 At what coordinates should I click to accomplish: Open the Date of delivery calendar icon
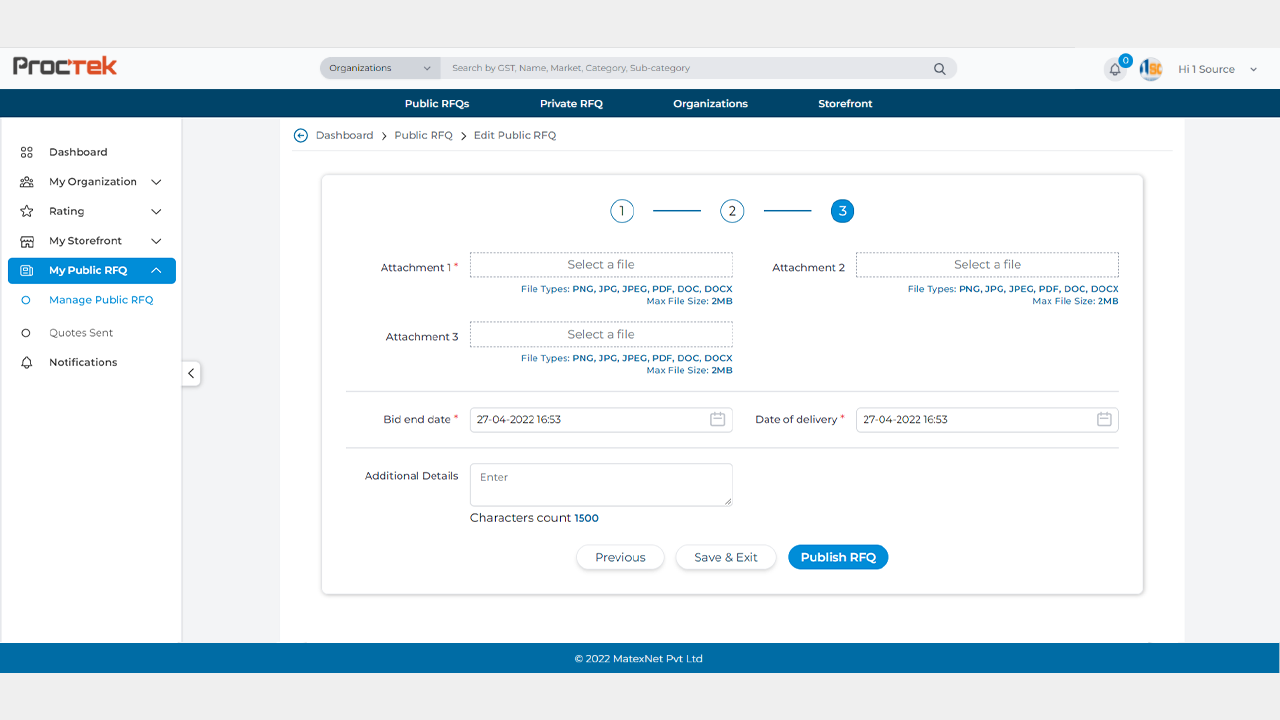1103,420
